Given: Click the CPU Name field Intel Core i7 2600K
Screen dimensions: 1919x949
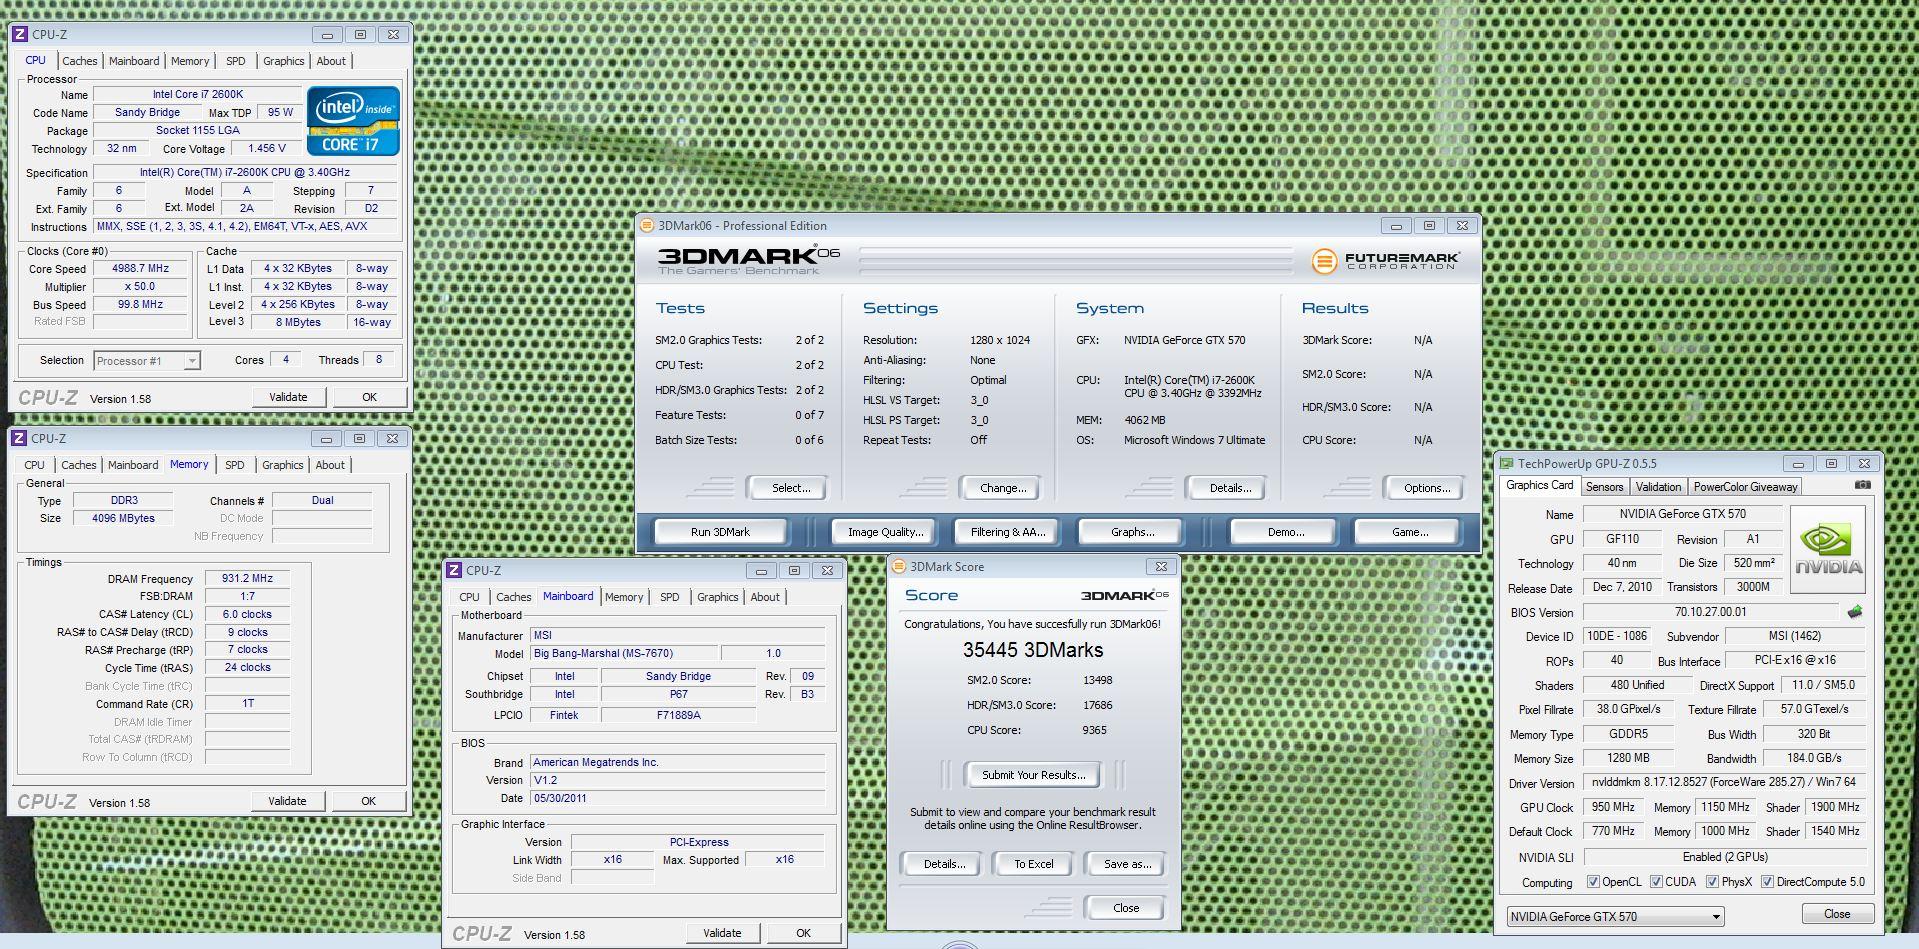Looking at the screenshot, I should [197, 94].
